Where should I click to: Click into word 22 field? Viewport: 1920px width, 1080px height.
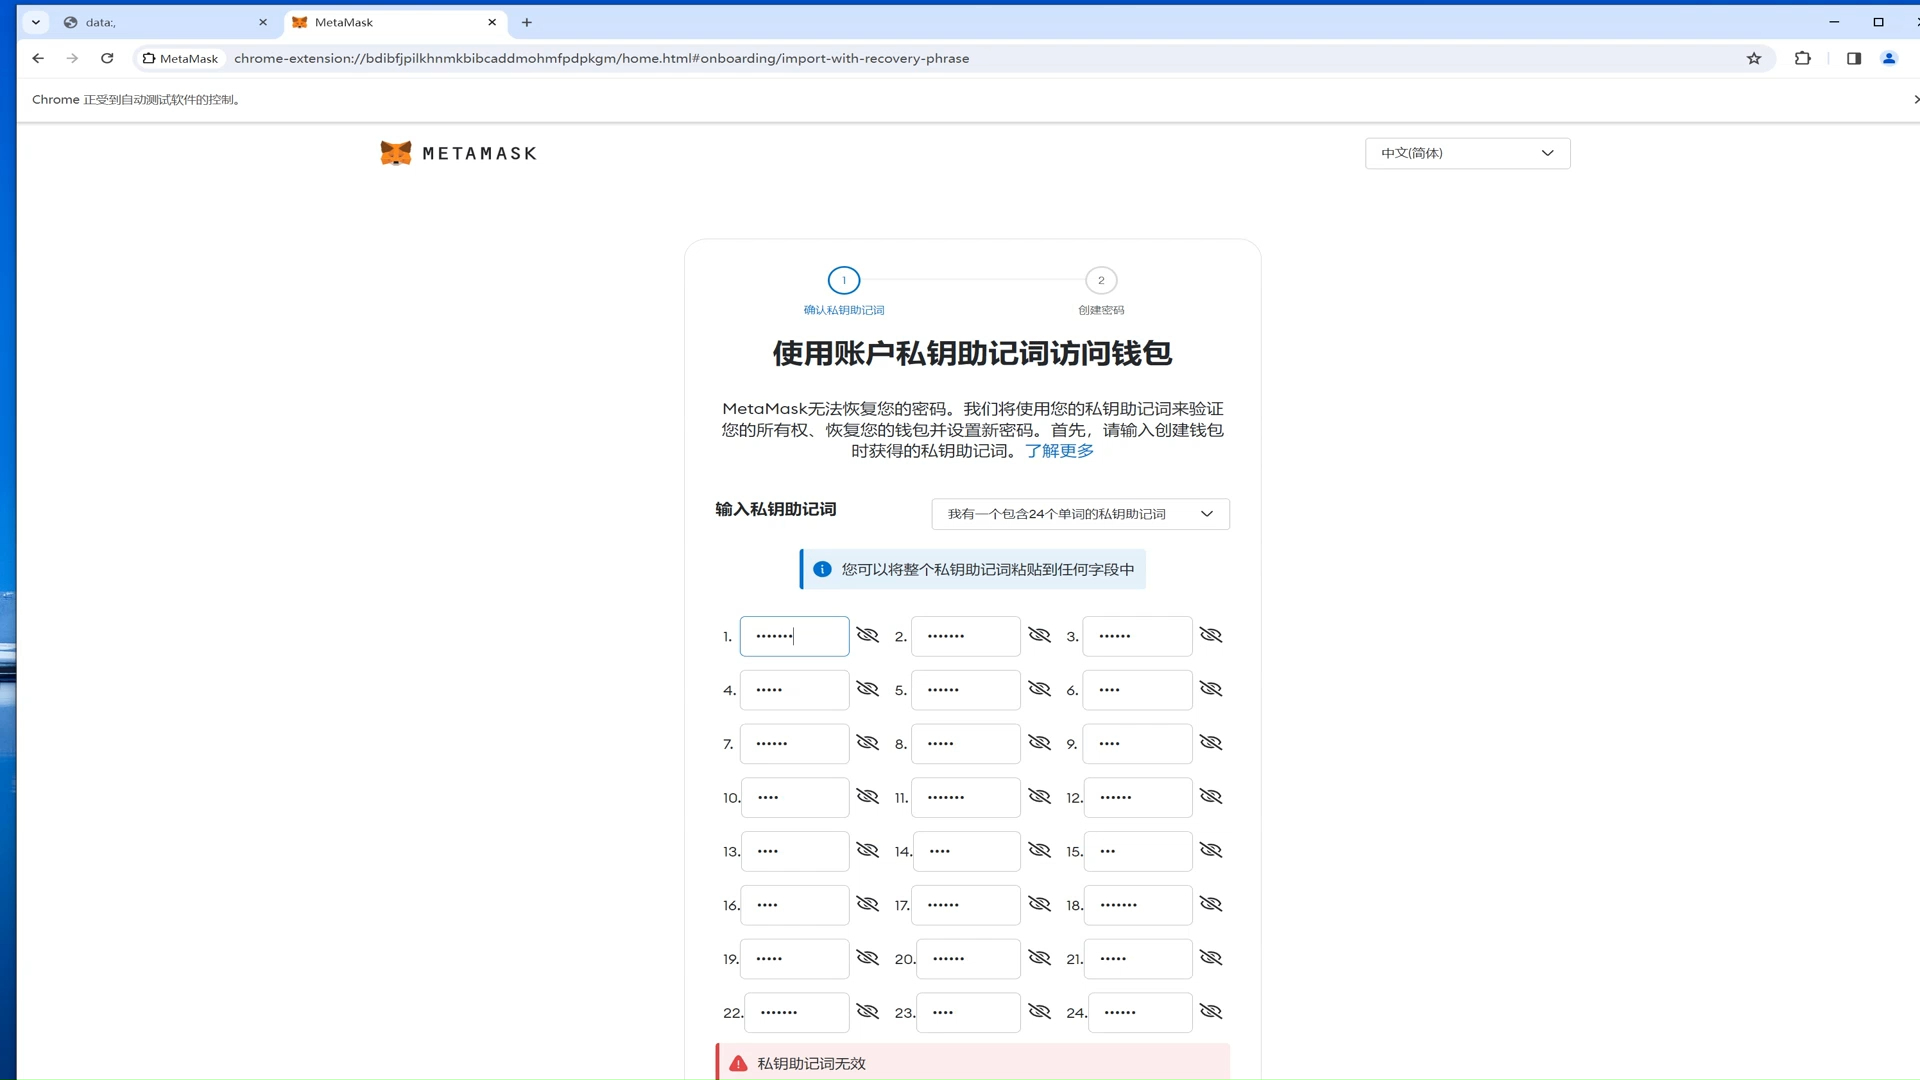tap(797, 1013)
